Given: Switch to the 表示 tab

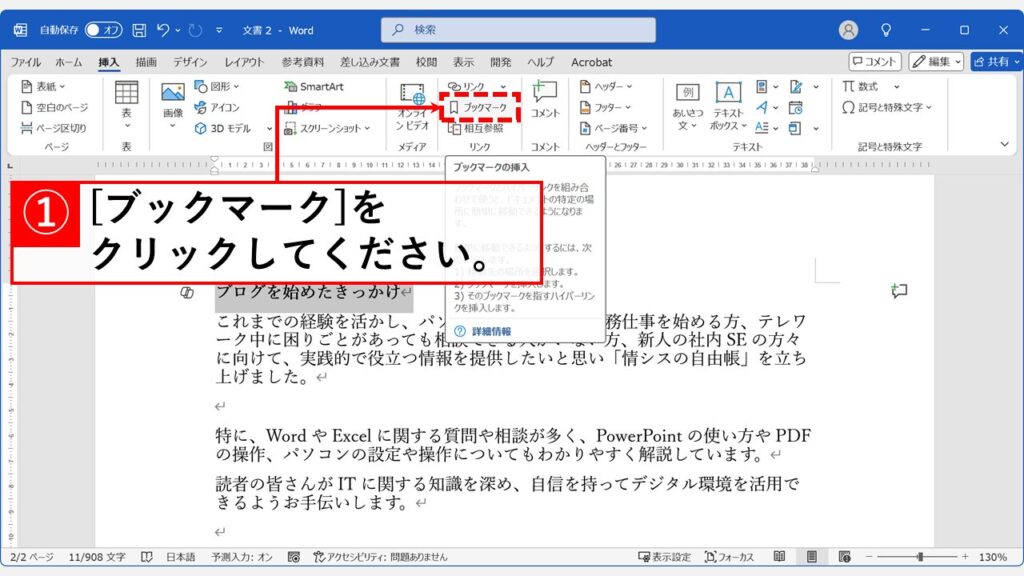Looking at the screenshot, I should 464,62.
